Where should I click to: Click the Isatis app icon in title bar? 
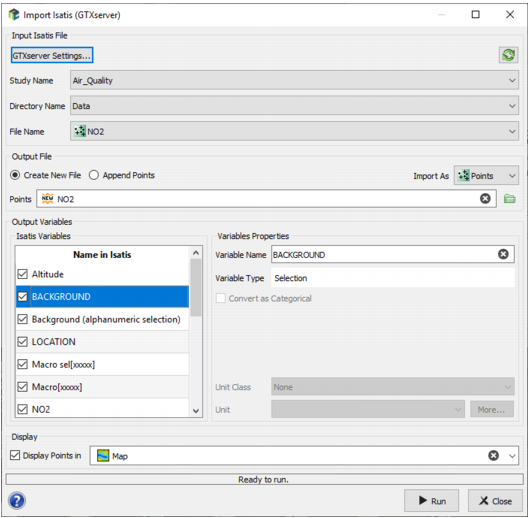point(14,15)
